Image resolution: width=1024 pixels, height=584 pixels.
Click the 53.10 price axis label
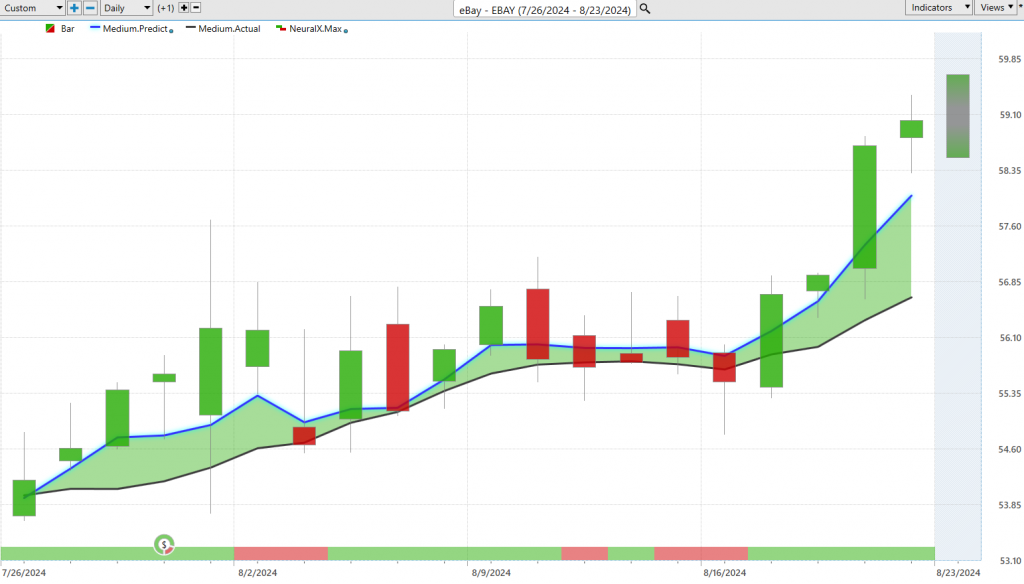[1009, 560]
